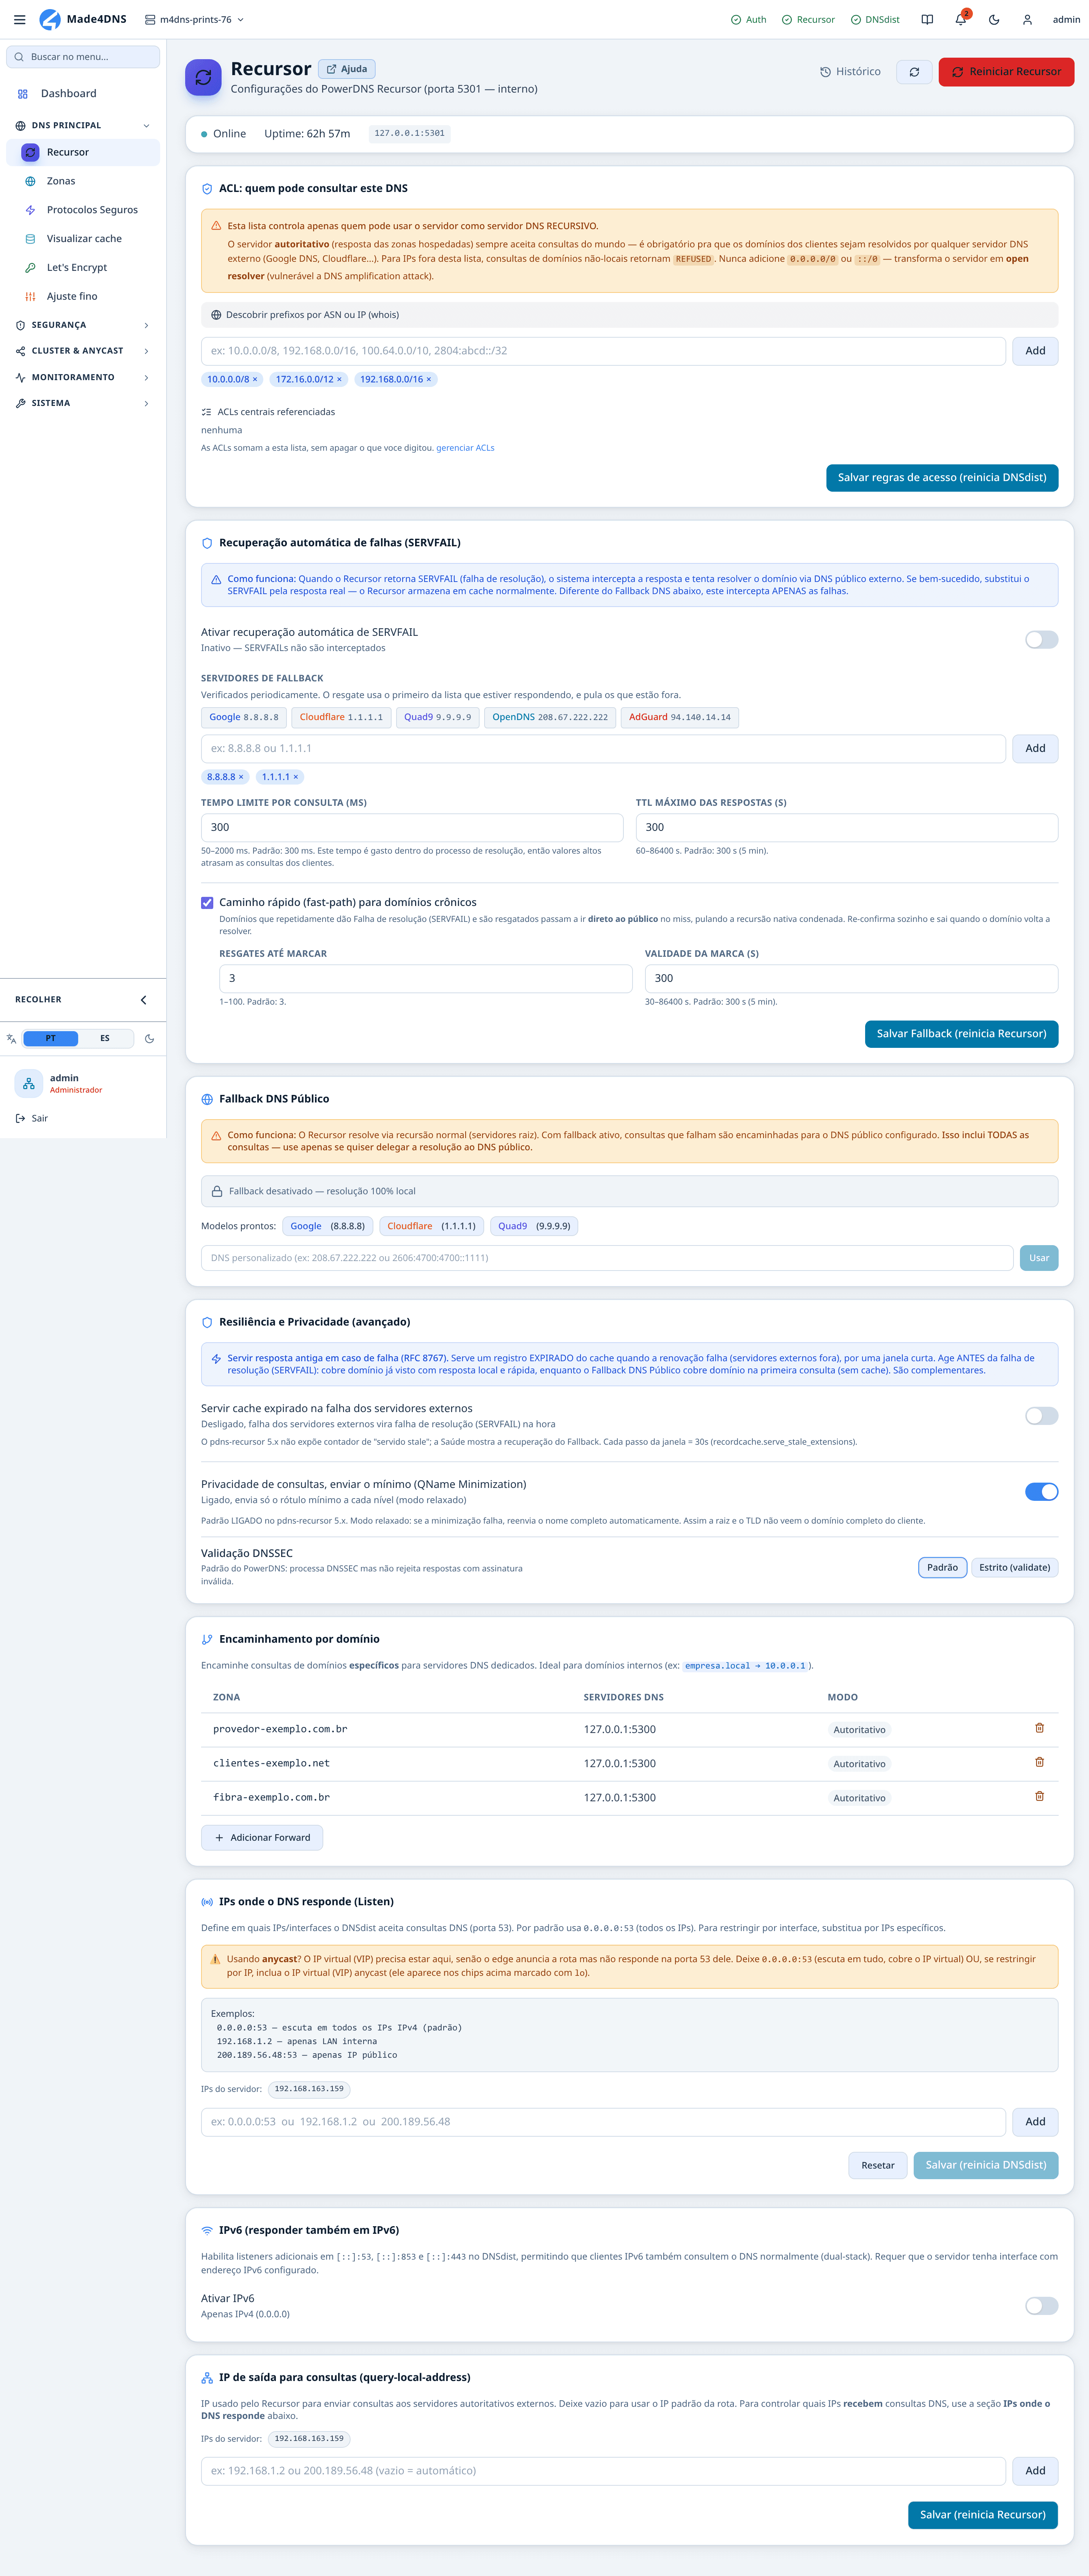This screenshot has width=1089, height=2576.
Task: Click the DNS personalizado input field
Action: pyautogui.click(x=607, y=1258)
